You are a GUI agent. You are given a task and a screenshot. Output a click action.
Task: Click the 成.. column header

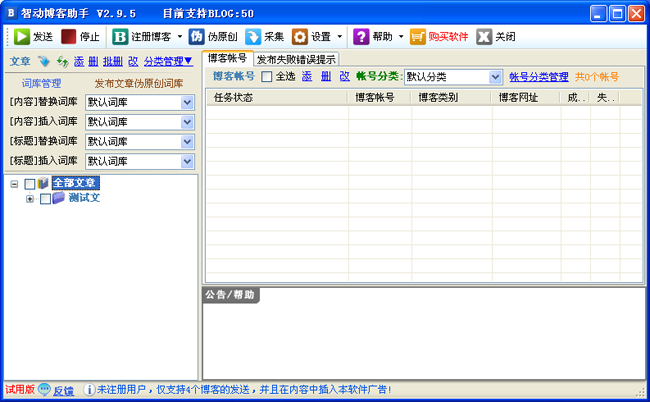tap(576, 98)
